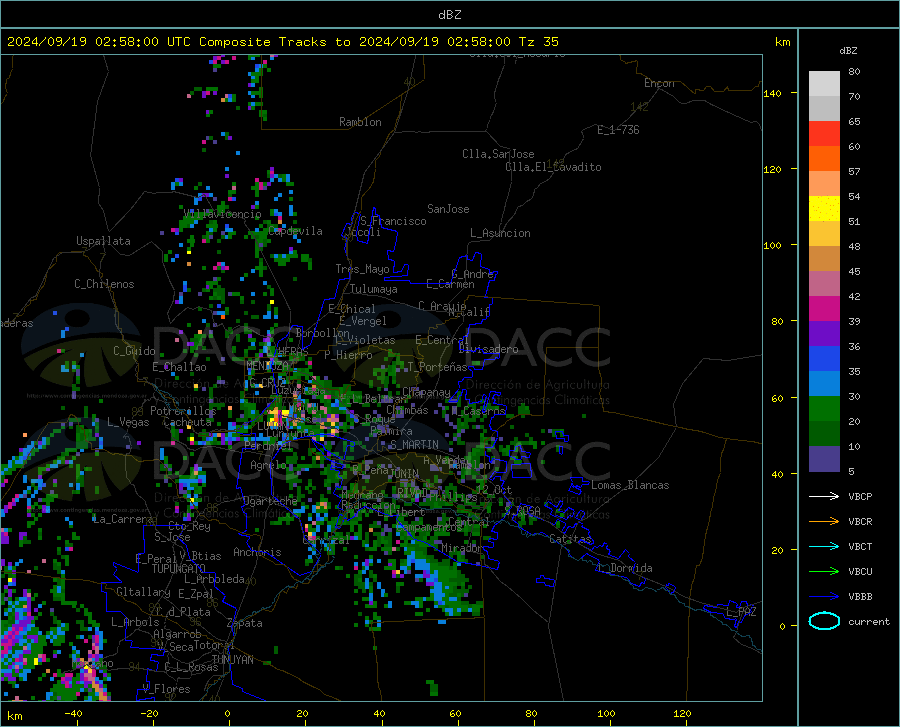Click the Divisadero map label
Image resolution: width=900 pixels, height=727 pixels.
coord(488,349)
